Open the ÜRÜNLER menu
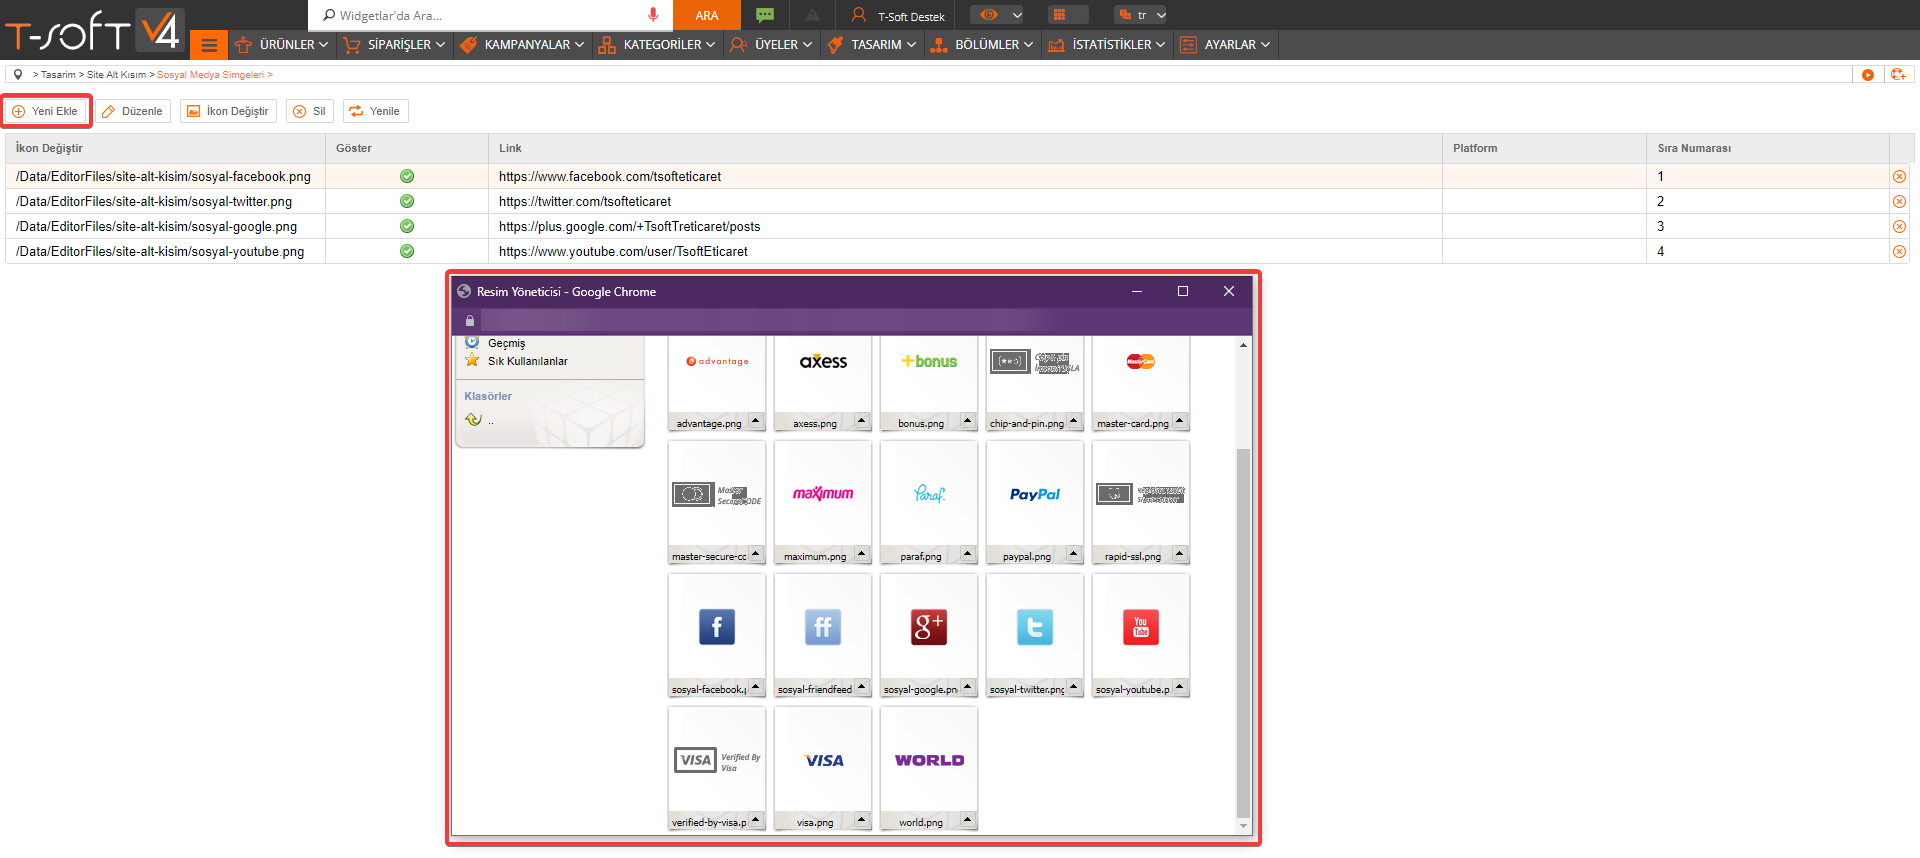This screenshot has height=858, width=1920. (281, 45)
